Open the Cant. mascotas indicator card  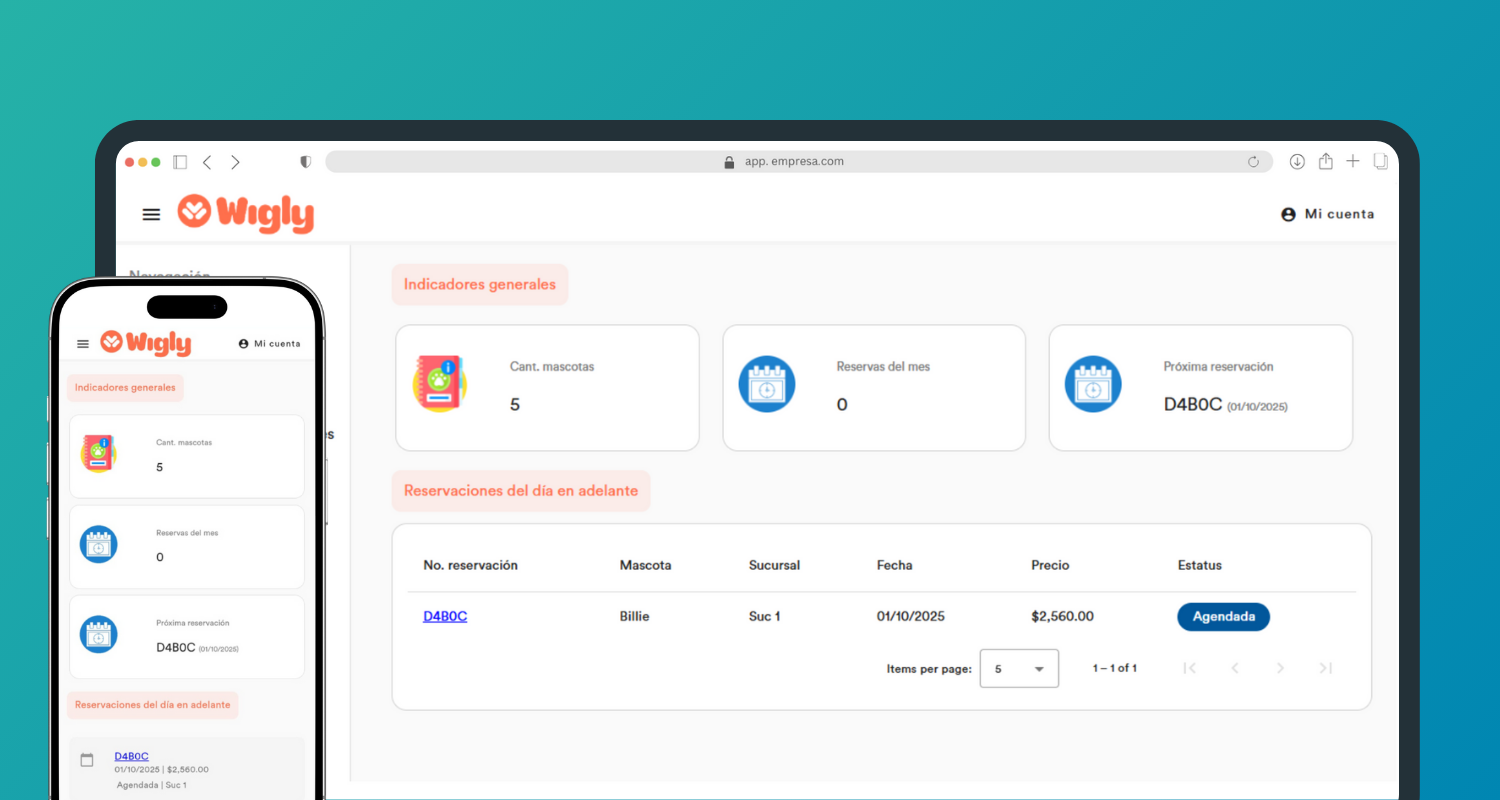pos(547,387)
